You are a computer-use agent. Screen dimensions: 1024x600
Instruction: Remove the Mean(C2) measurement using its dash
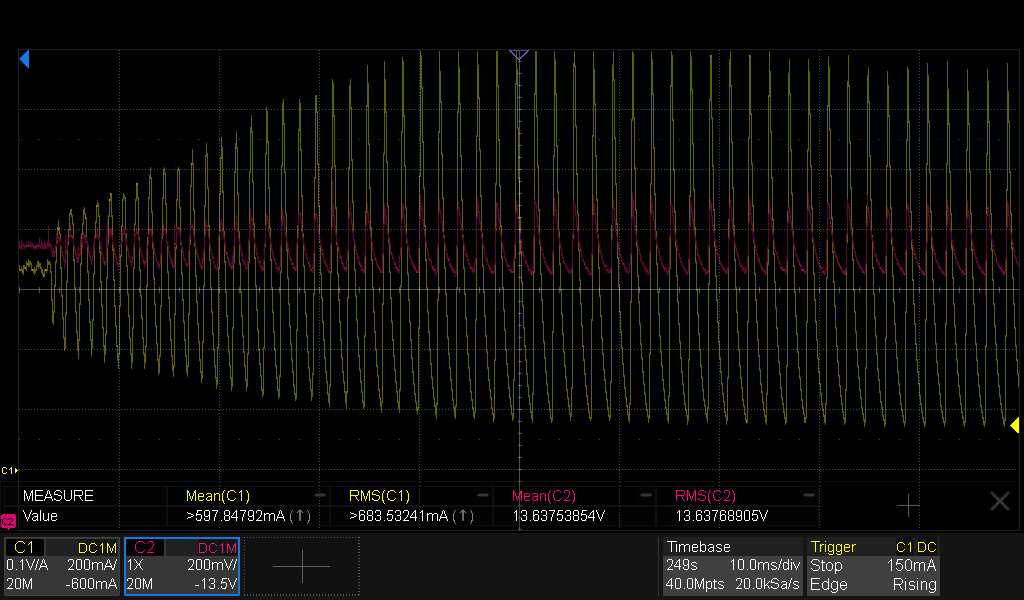coord(645,496)
